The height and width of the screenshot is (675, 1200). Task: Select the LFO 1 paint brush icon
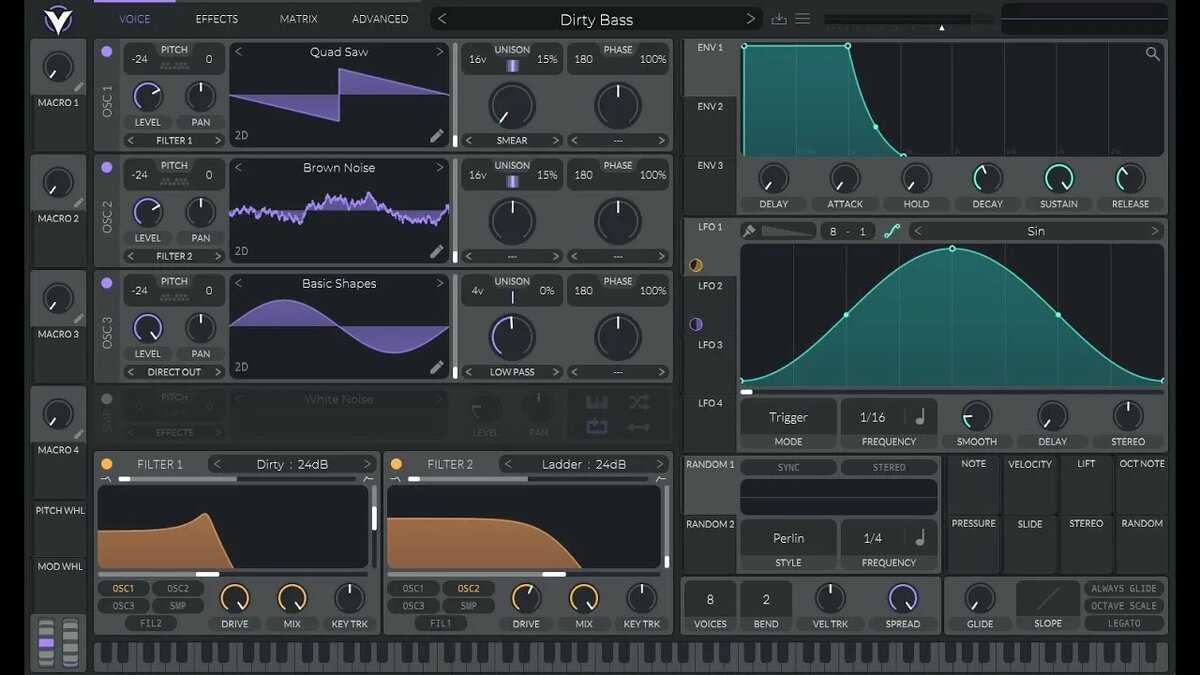coord(749,231)
